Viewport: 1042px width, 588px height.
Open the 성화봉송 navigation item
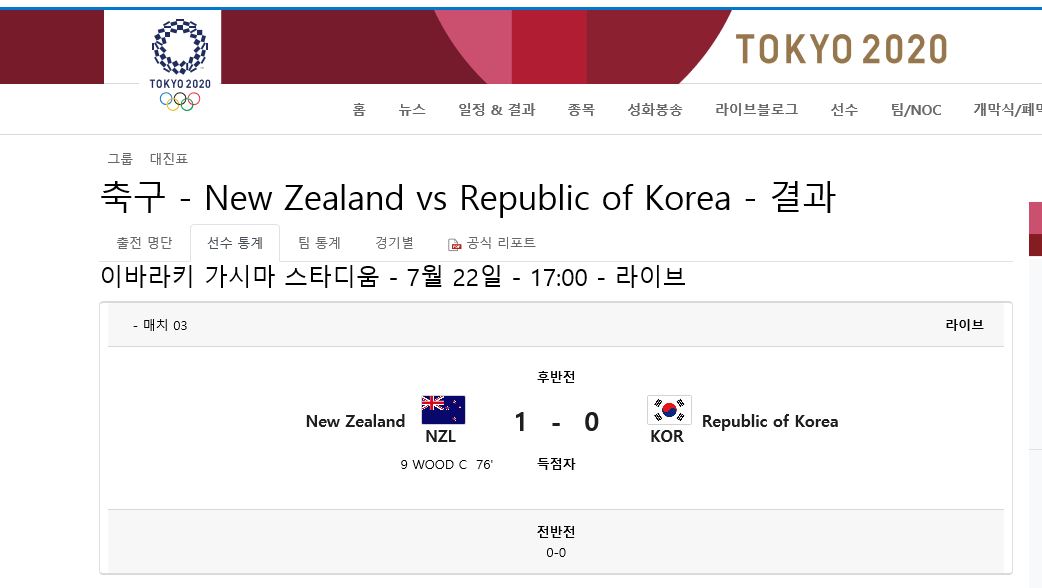click(x=655, y=110)
